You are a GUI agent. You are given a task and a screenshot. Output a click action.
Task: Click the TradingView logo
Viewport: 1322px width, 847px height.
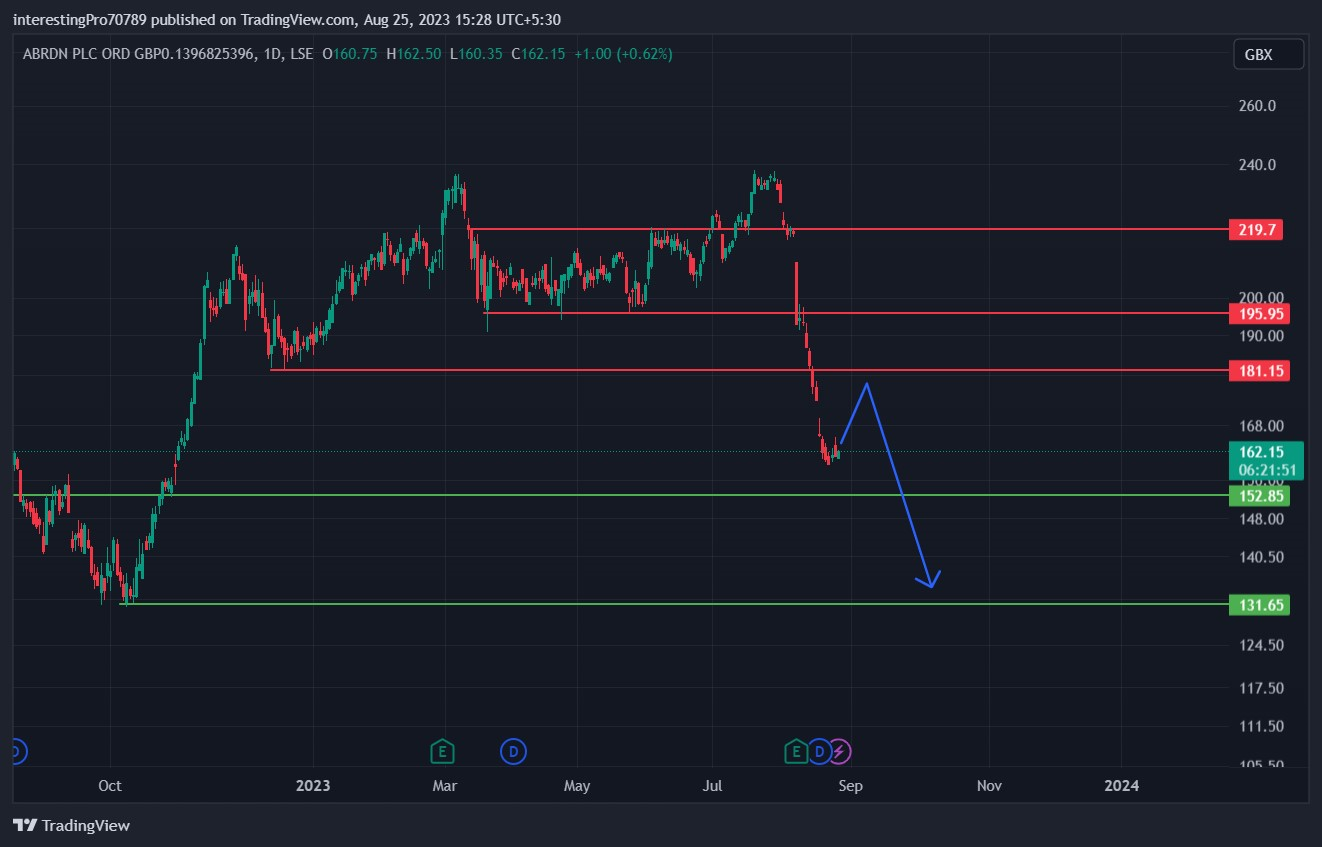(71, 826)
